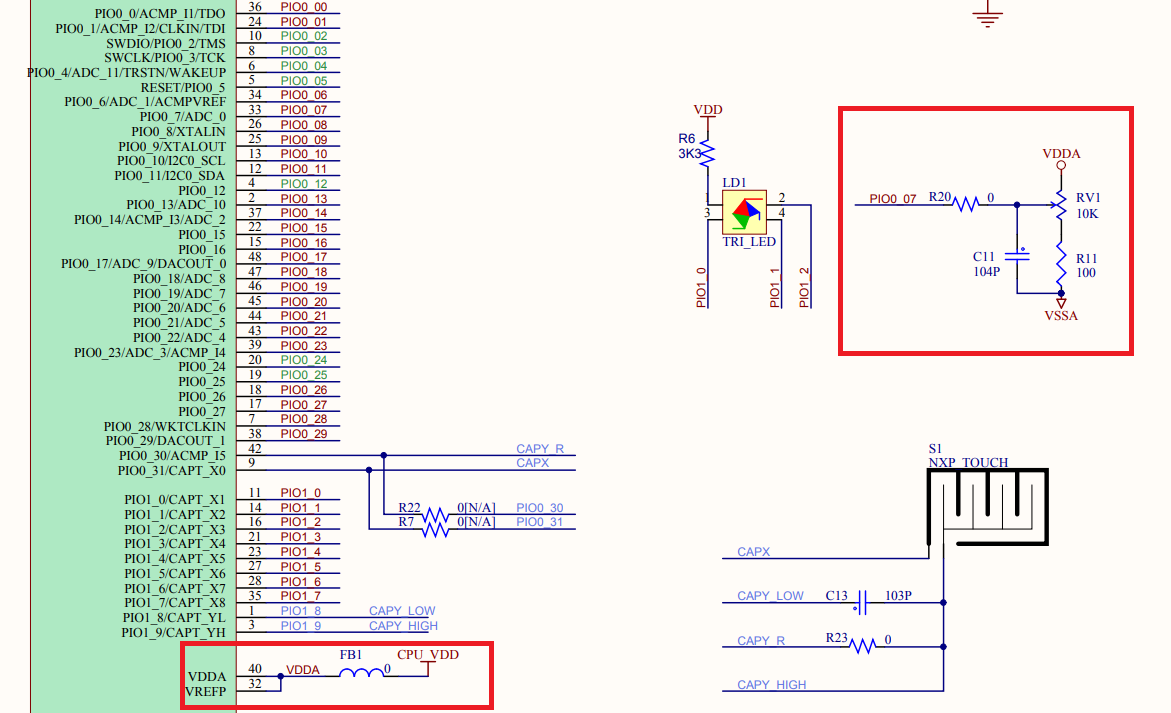Screen dimensions: 1171x713
Task: Click the PIO1_7 net label
Action: (301, 596)
